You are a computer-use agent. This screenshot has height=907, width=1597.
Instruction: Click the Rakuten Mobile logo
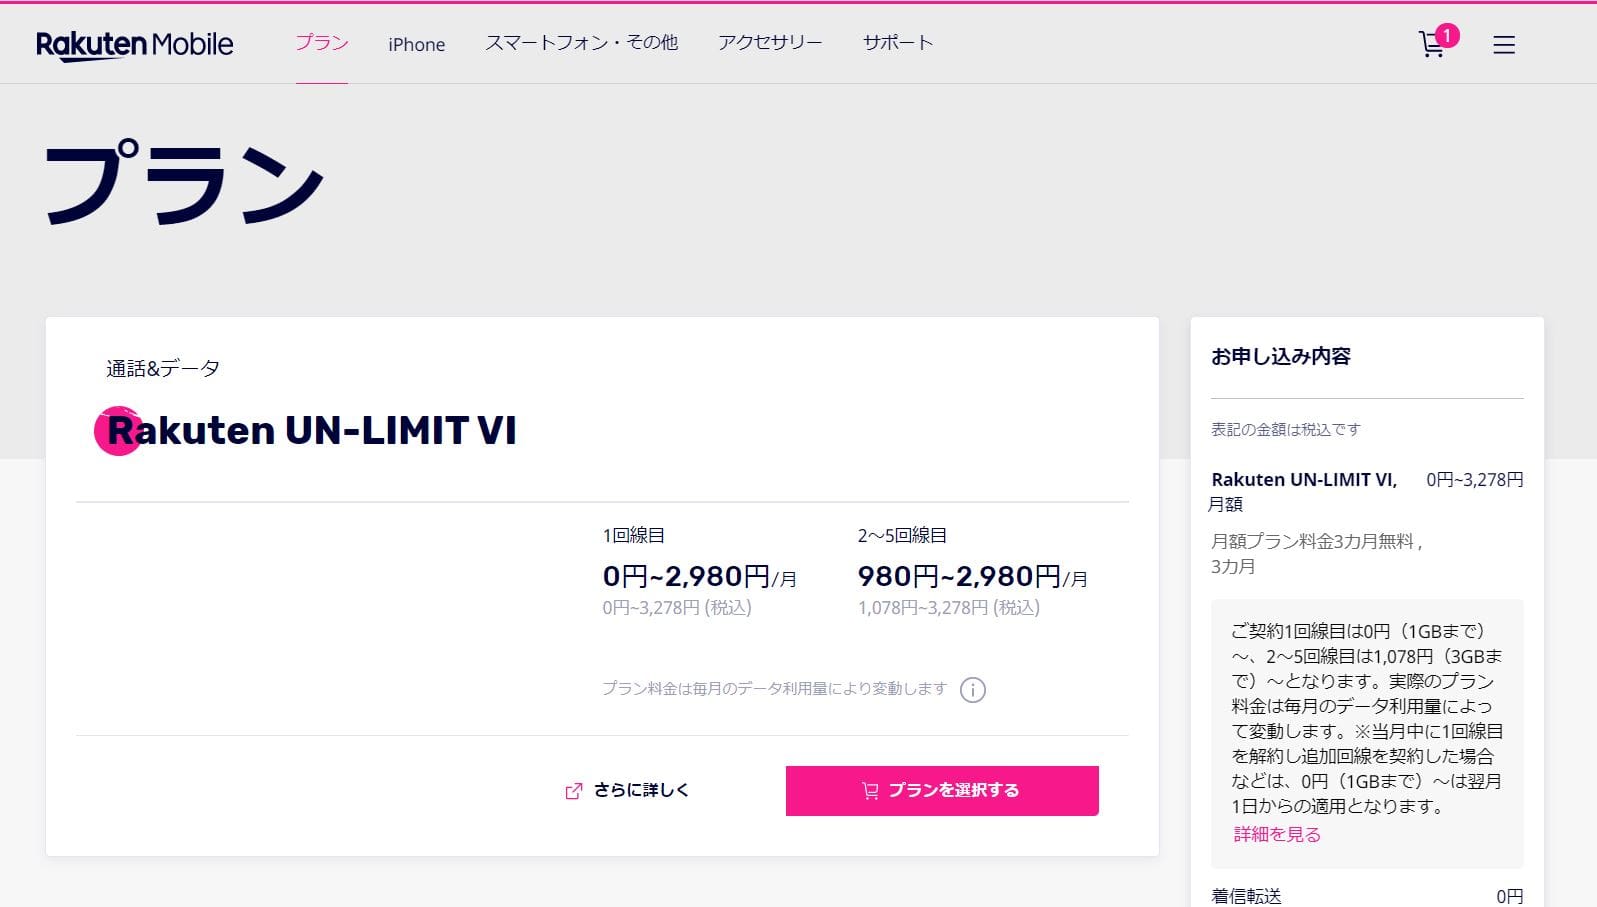134,45
